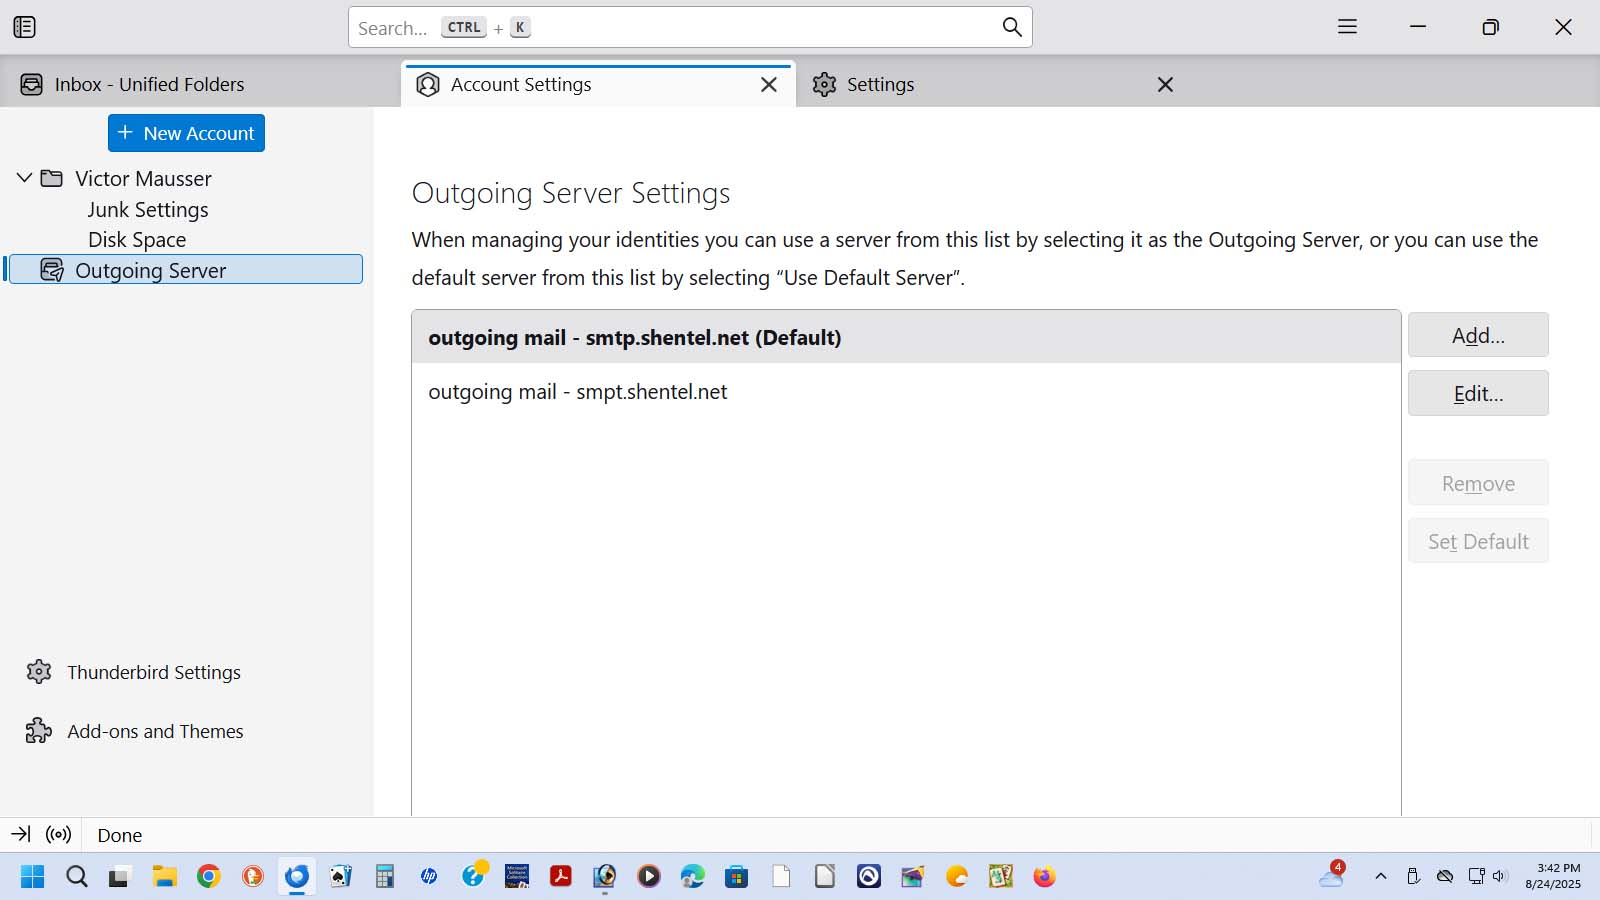Click Add... to create outgoing server
The height and width of the screenshot is (900, 1600).
[1477, 335]
